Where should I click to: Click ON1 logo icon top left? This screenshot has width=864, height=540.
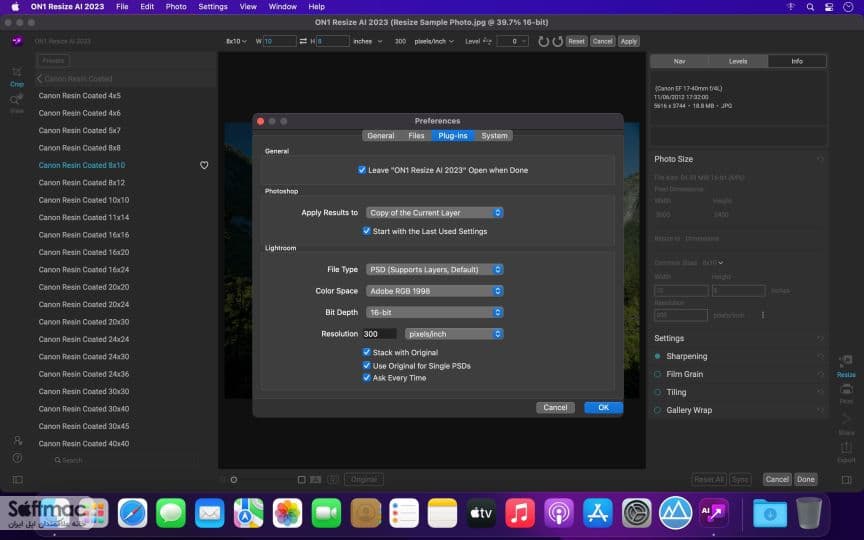point(18,41)
